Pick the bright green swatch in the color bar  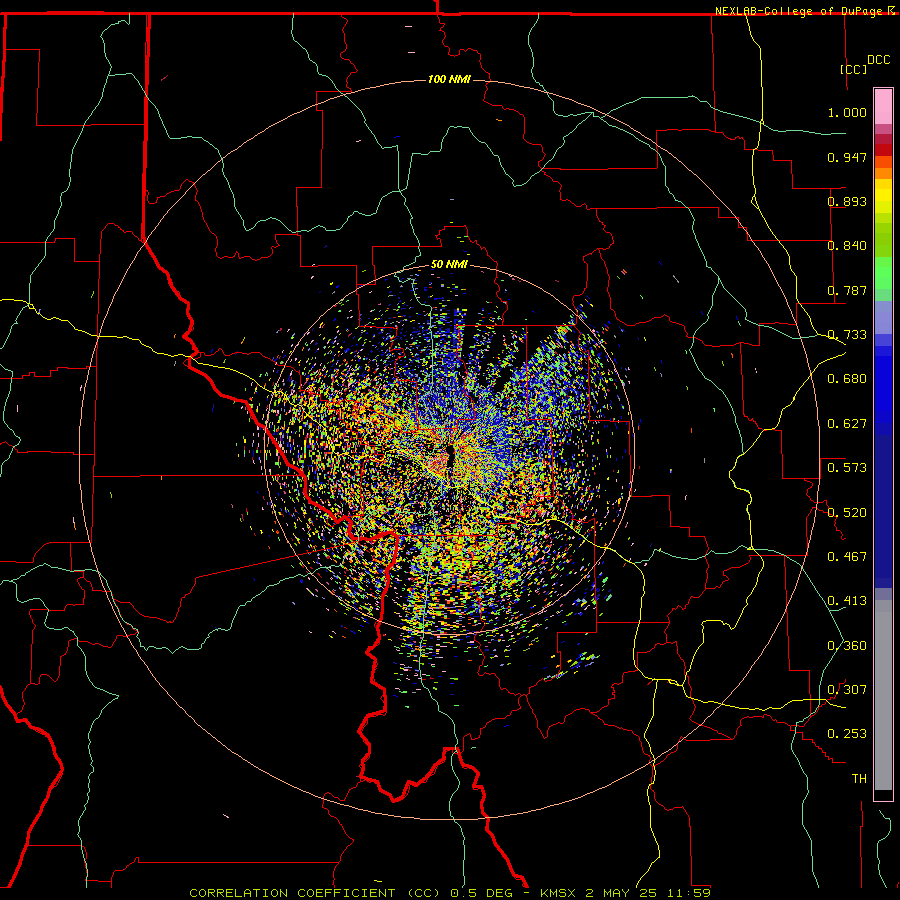(883, 273)
